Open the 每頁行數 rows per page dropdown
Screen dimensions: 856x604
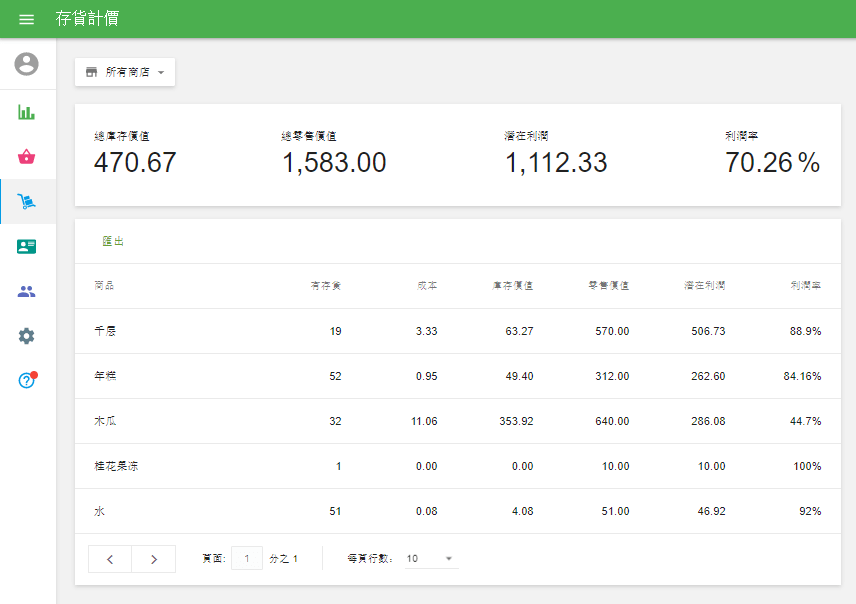coord(431,558)
